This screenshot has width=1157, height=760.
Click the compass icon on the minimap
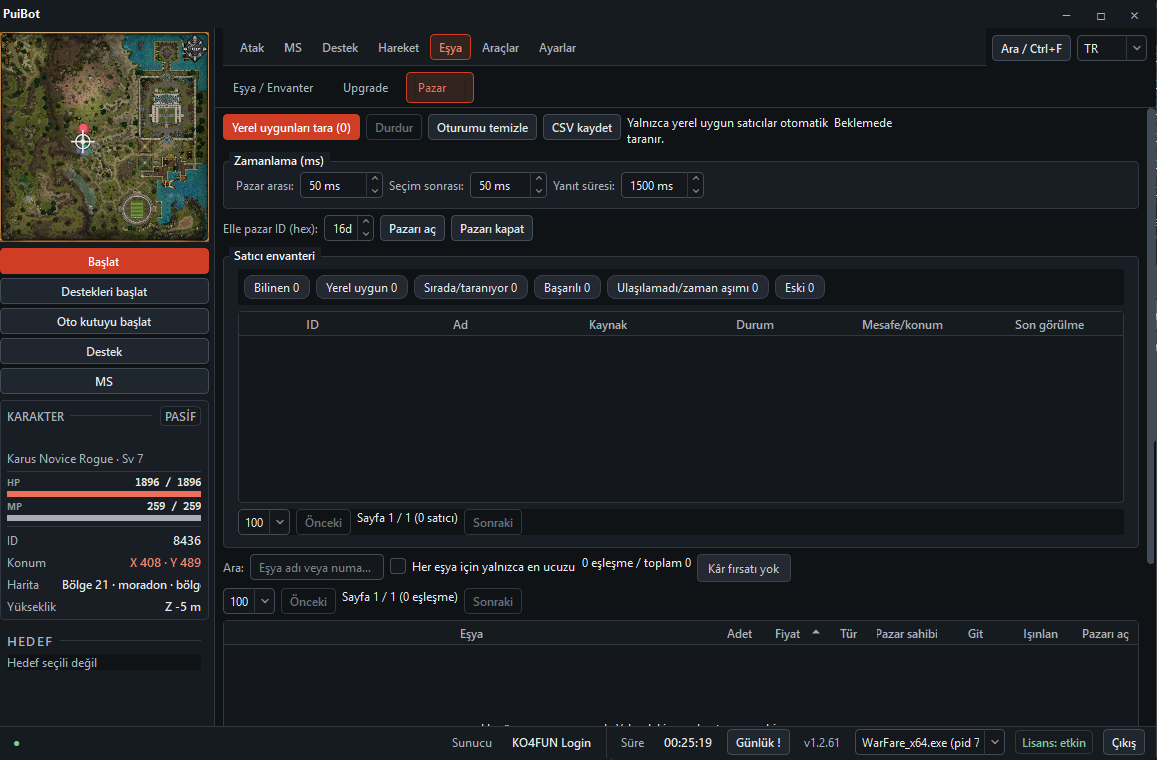(x=195, y=48)
